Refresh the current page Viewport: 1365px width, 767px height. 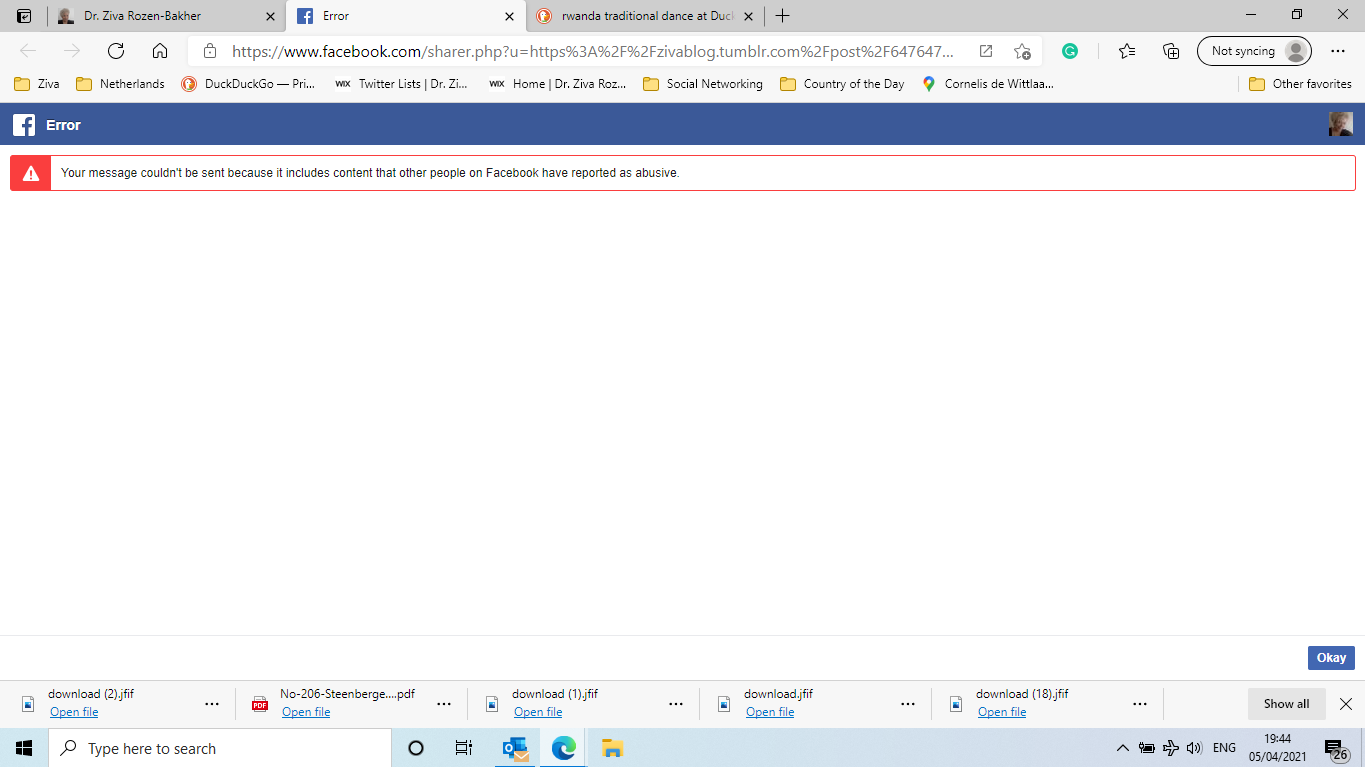(x=115, y=50)
